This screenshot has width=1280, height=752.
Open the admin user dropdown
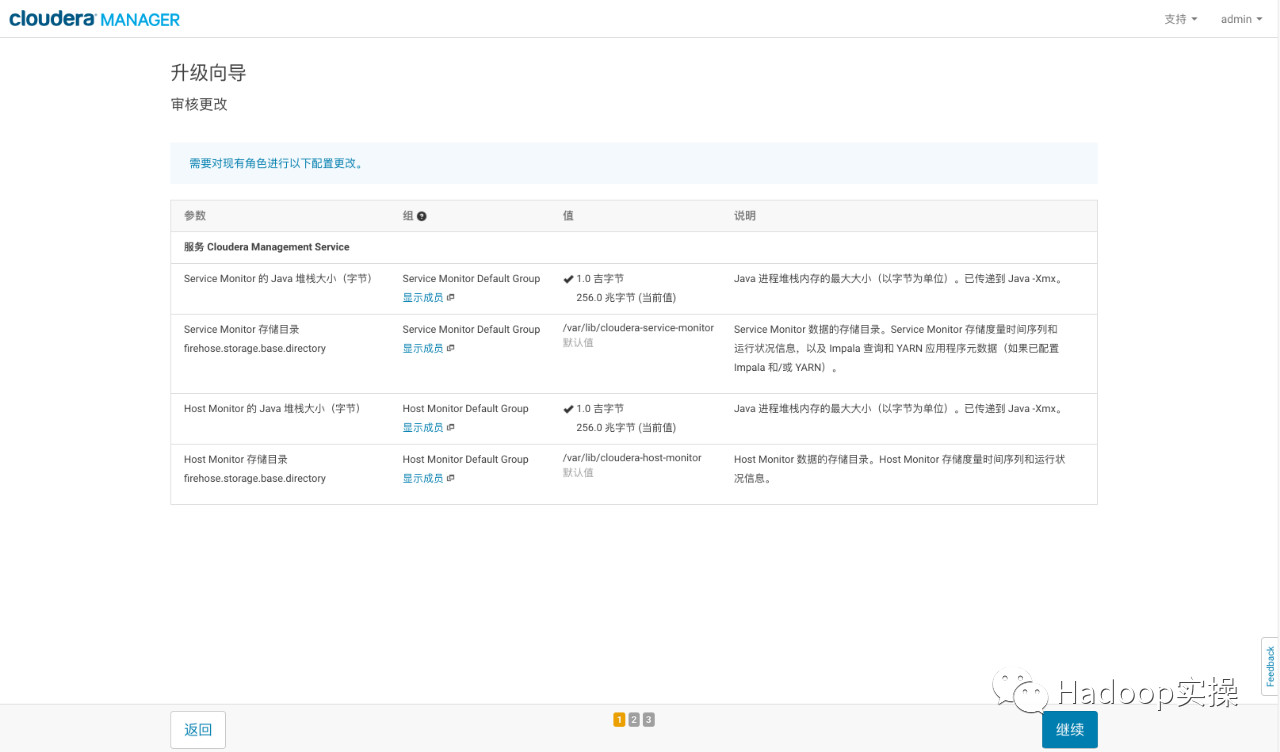pyautogui.click(x=1241, y=19)
